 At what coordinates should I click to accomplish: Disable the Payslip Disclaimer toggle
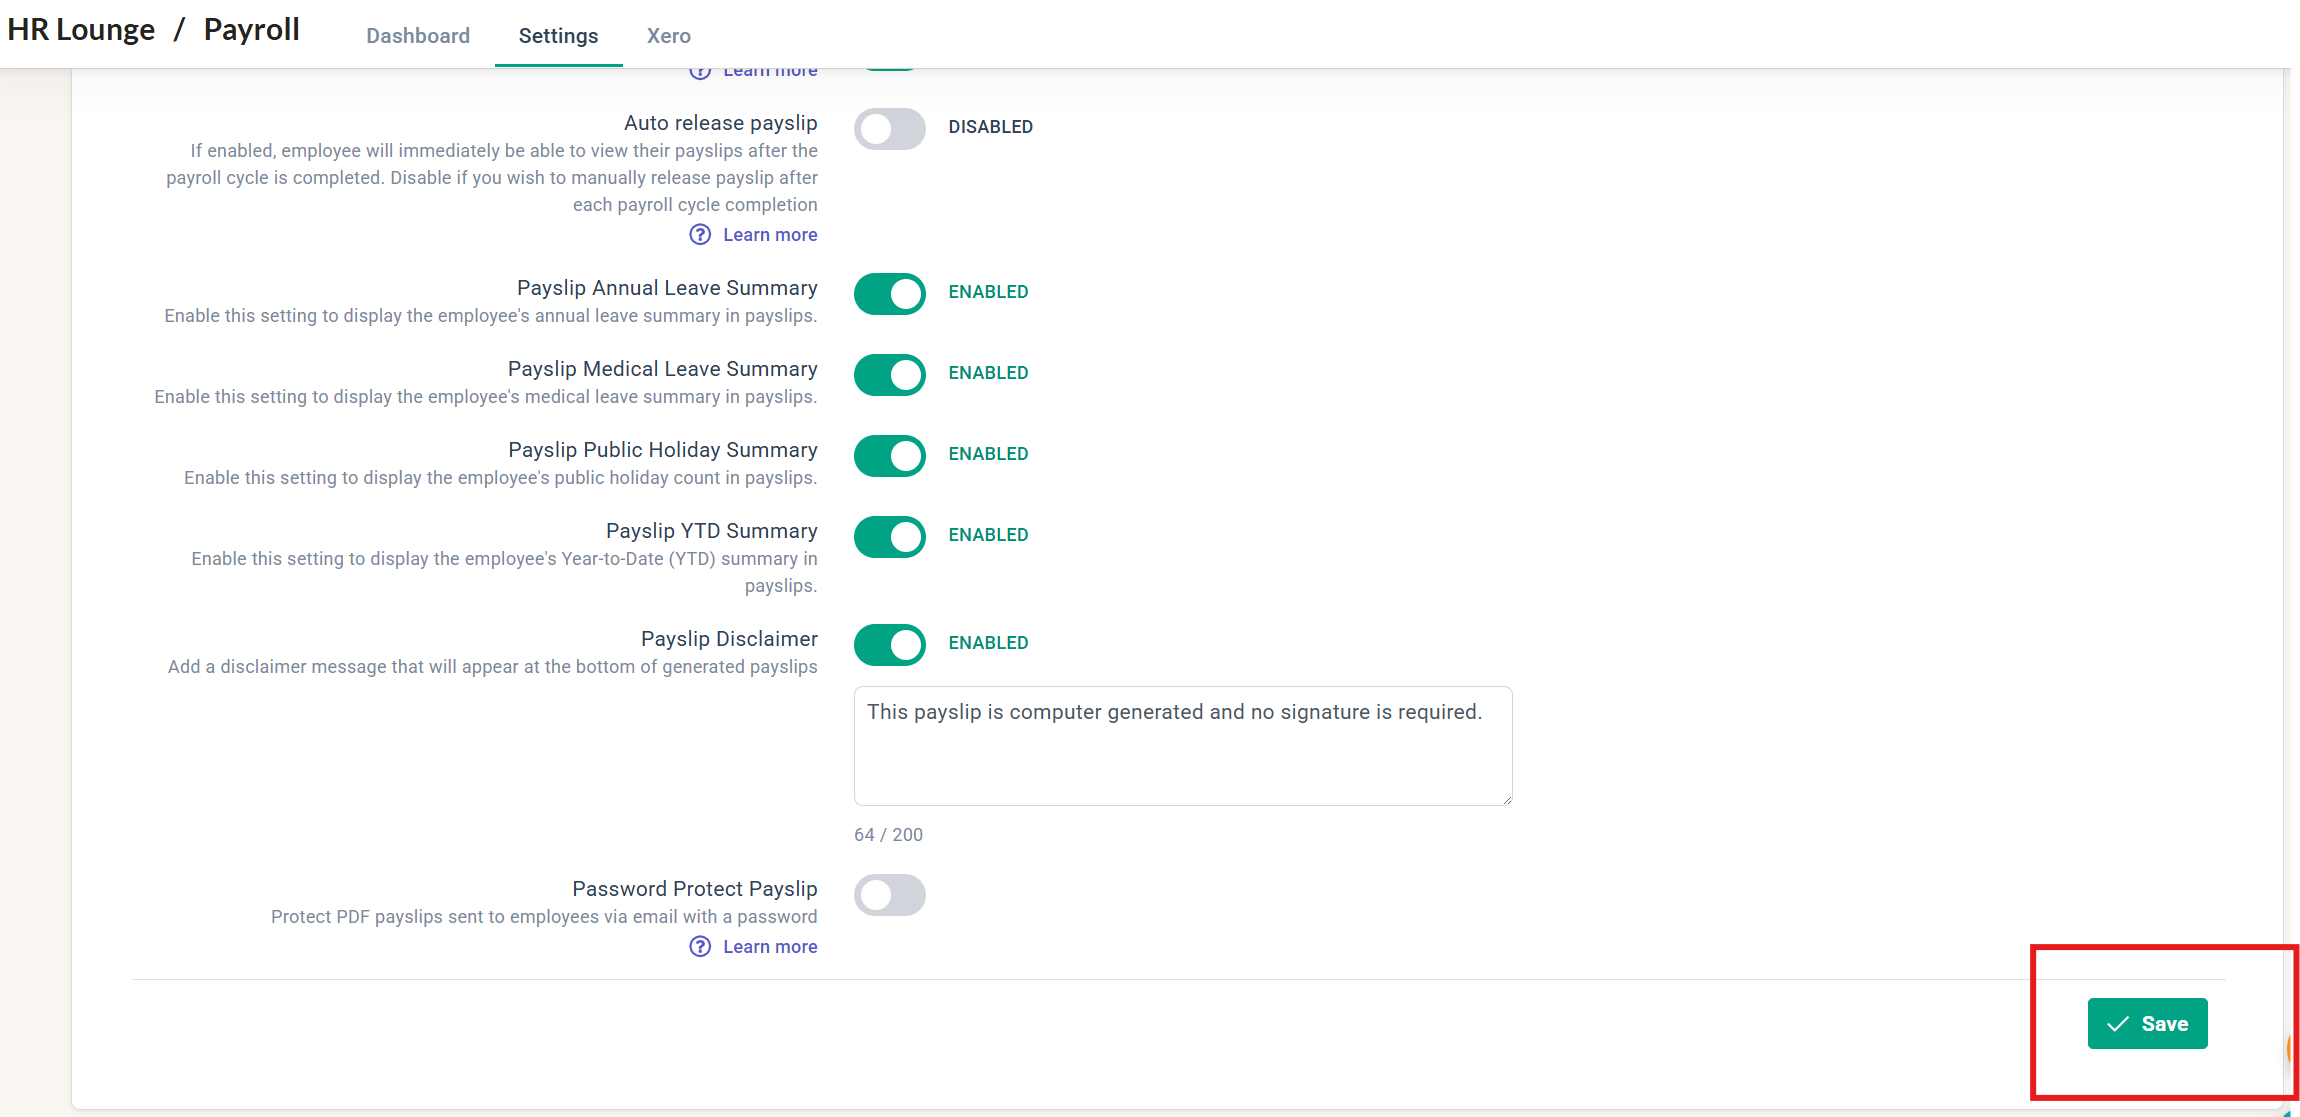[889, 645]
